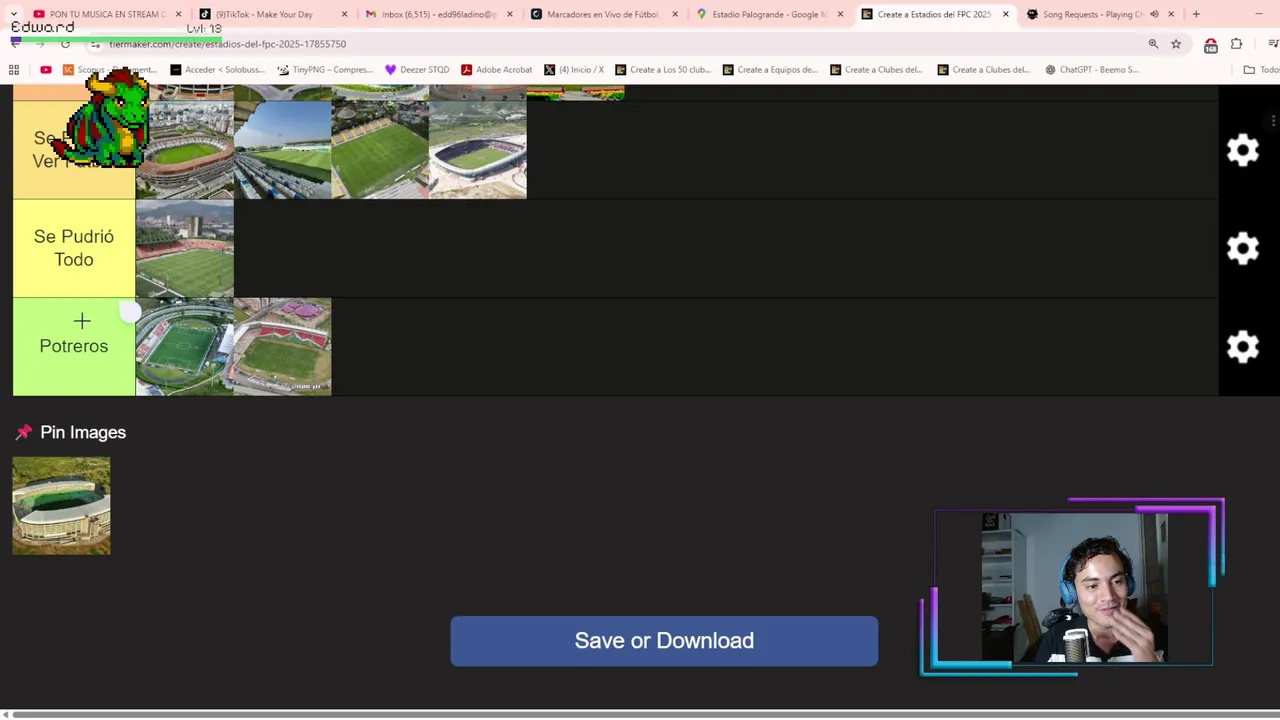
Task: Open the Todos bookmarks folder
Action: 1261,70
